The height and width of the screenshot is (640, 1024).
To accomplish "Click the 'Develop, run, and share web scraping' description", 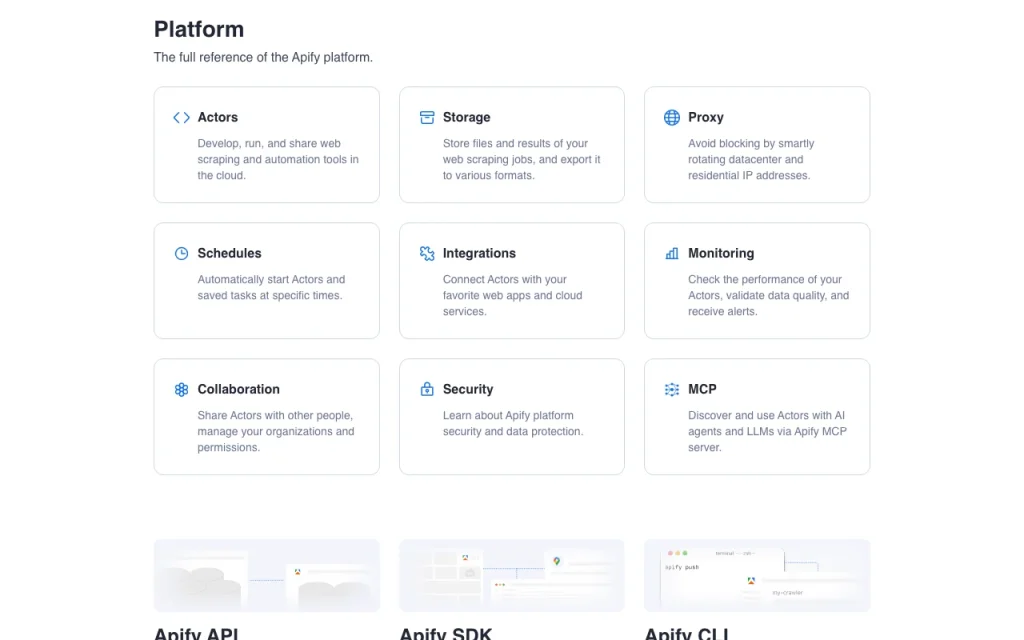I will coord(278,159).
